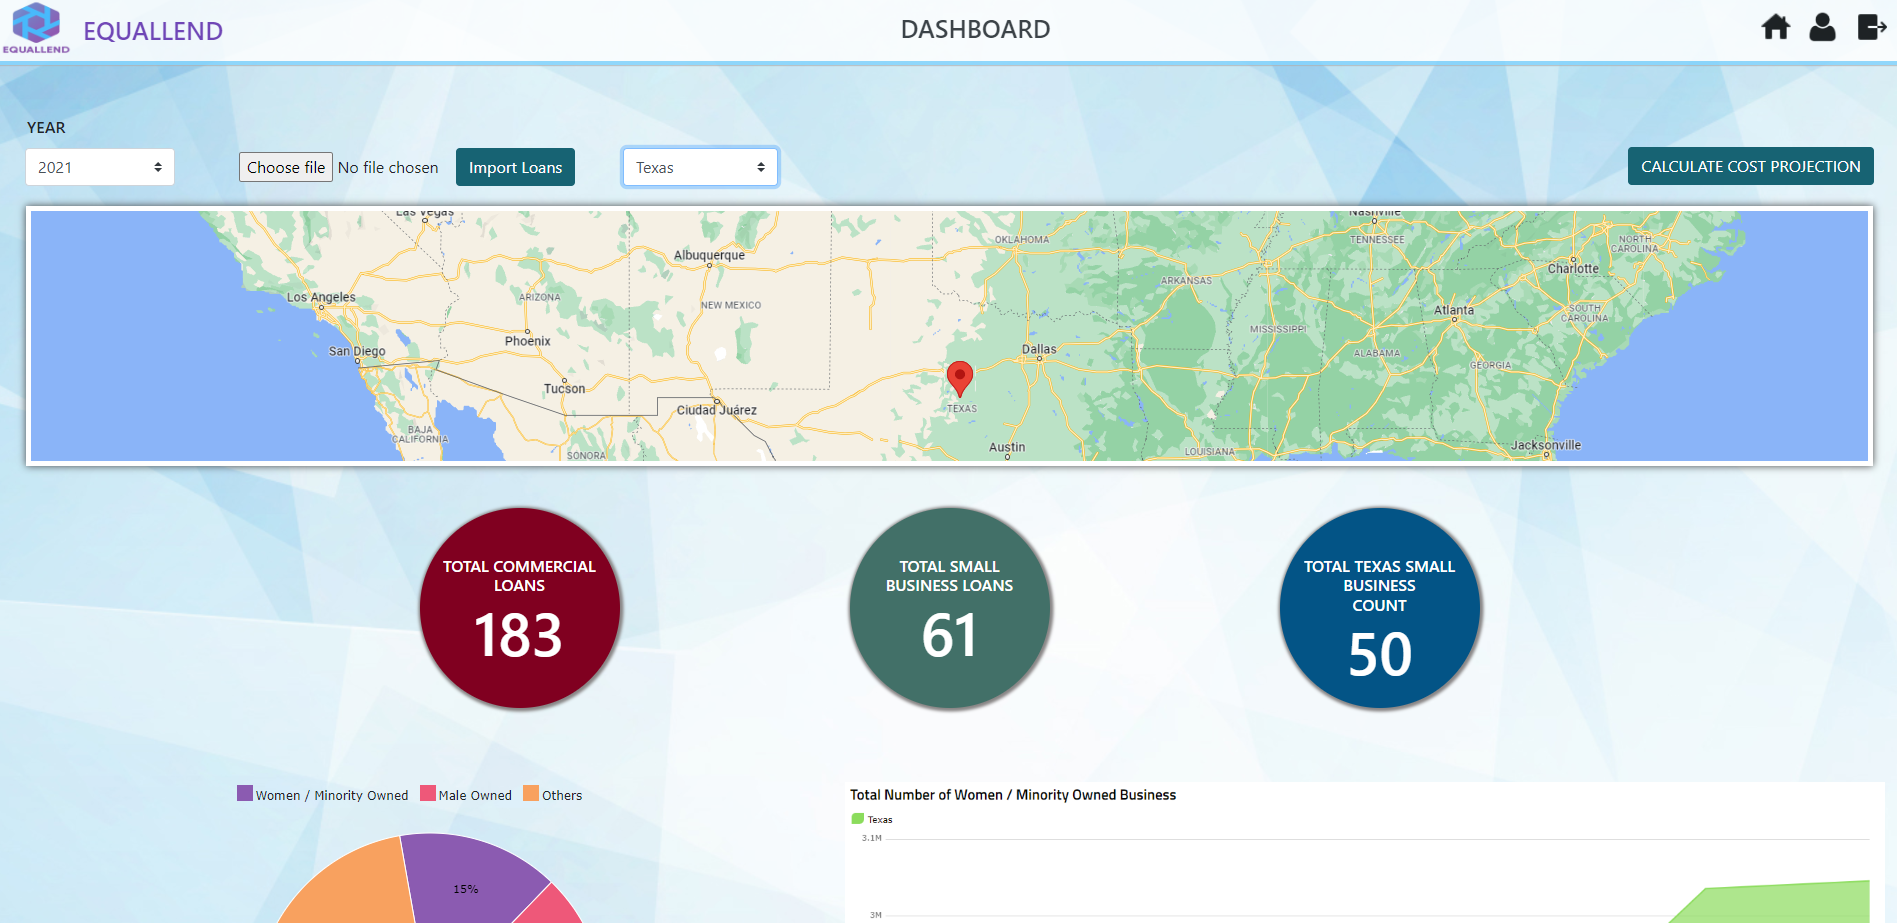Click Calculate Cost Projection button
The height and width of the screenshot is (923, 1897).
(1750, 166)
